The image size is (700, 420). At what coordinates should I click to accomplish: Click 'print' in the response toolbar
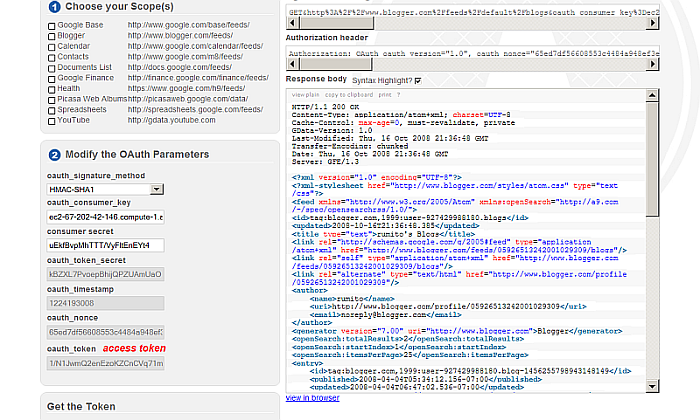point(385,95)
